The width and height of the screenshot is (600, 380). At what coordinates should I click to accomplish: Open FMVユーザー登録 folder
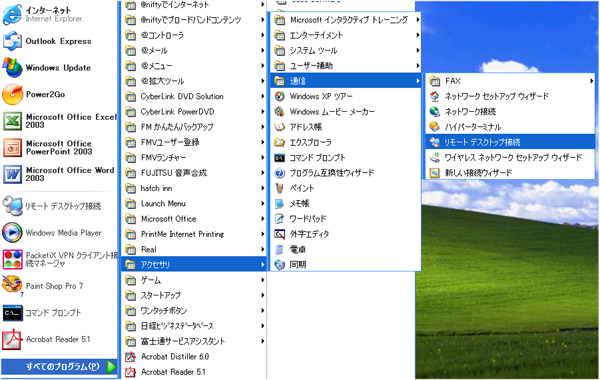pyautogui.click(x=194, y=142)
